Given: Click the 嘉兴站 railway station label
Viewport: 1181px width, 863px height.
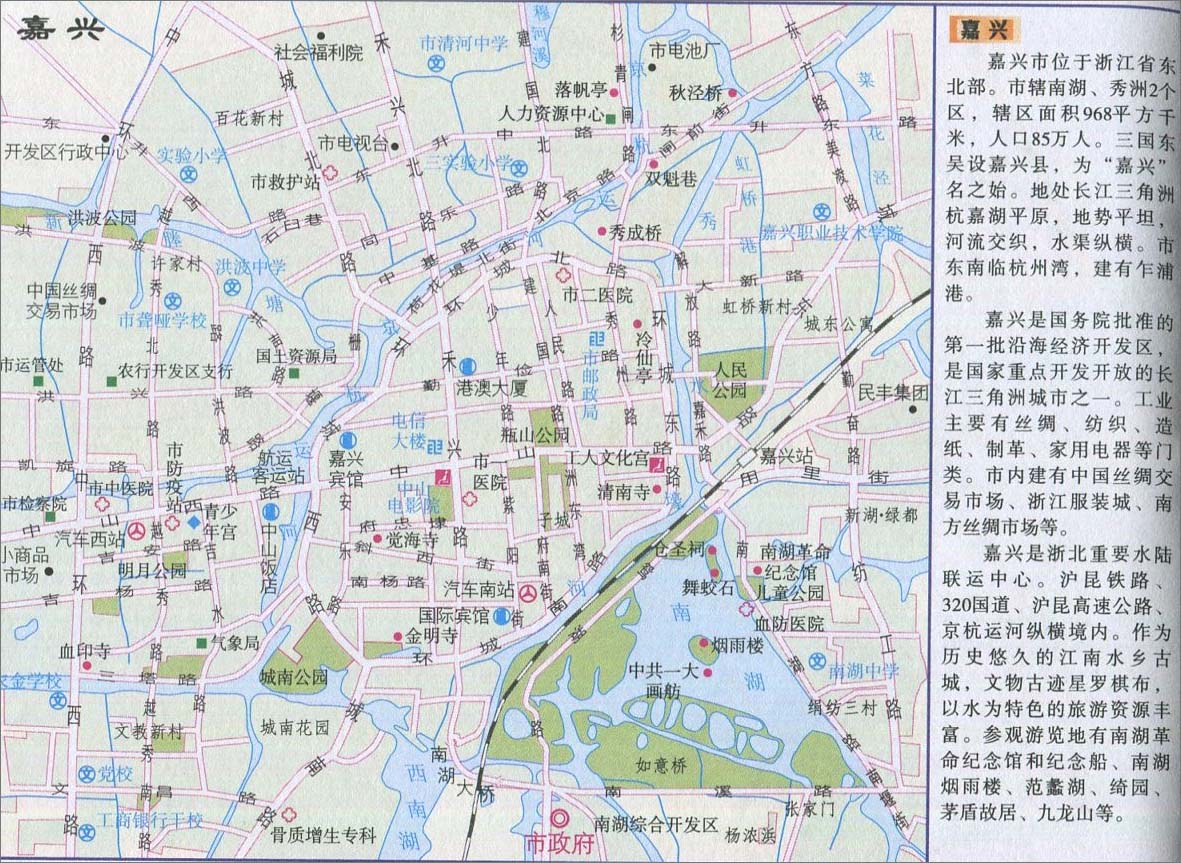Looking at the screenshot, I should [x=784, y=457].
